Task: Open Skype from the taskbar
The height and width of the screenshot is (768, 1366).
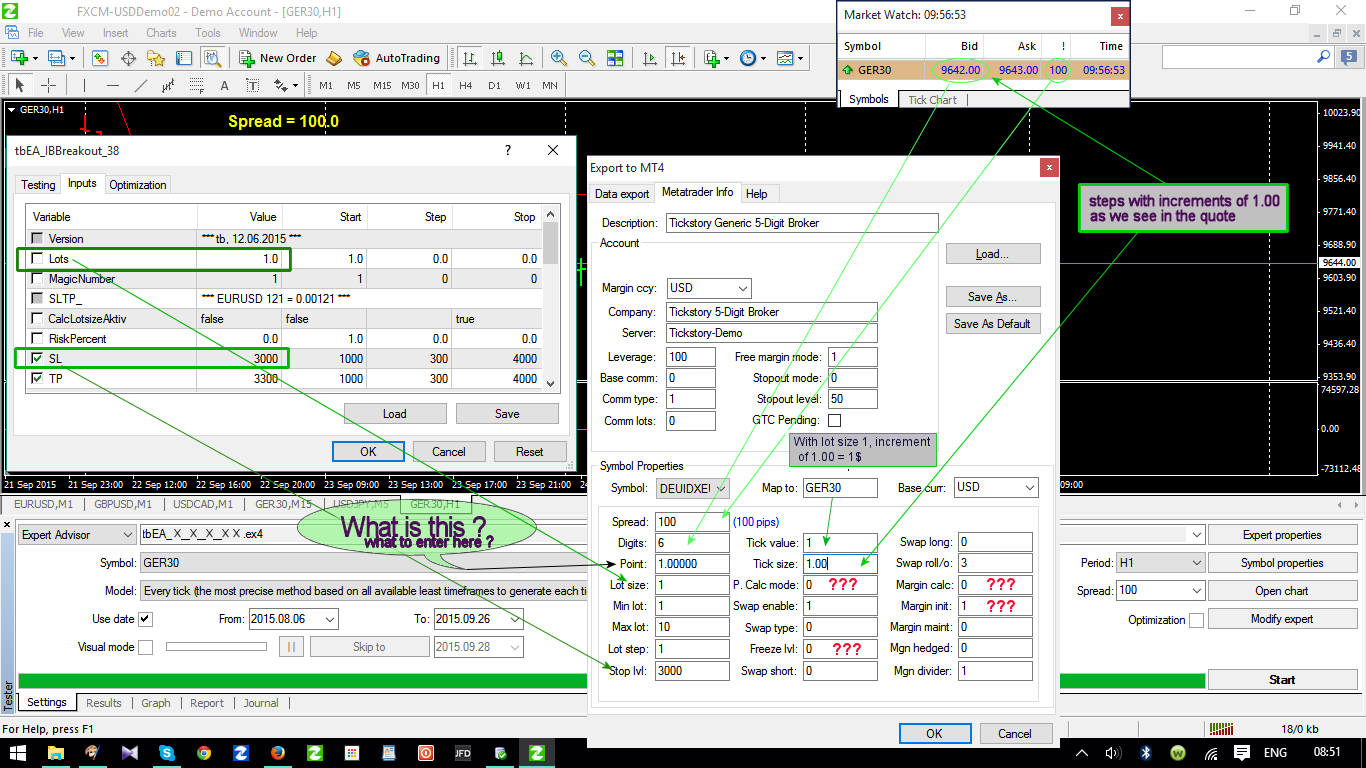Action: click(x=166, y=752)
